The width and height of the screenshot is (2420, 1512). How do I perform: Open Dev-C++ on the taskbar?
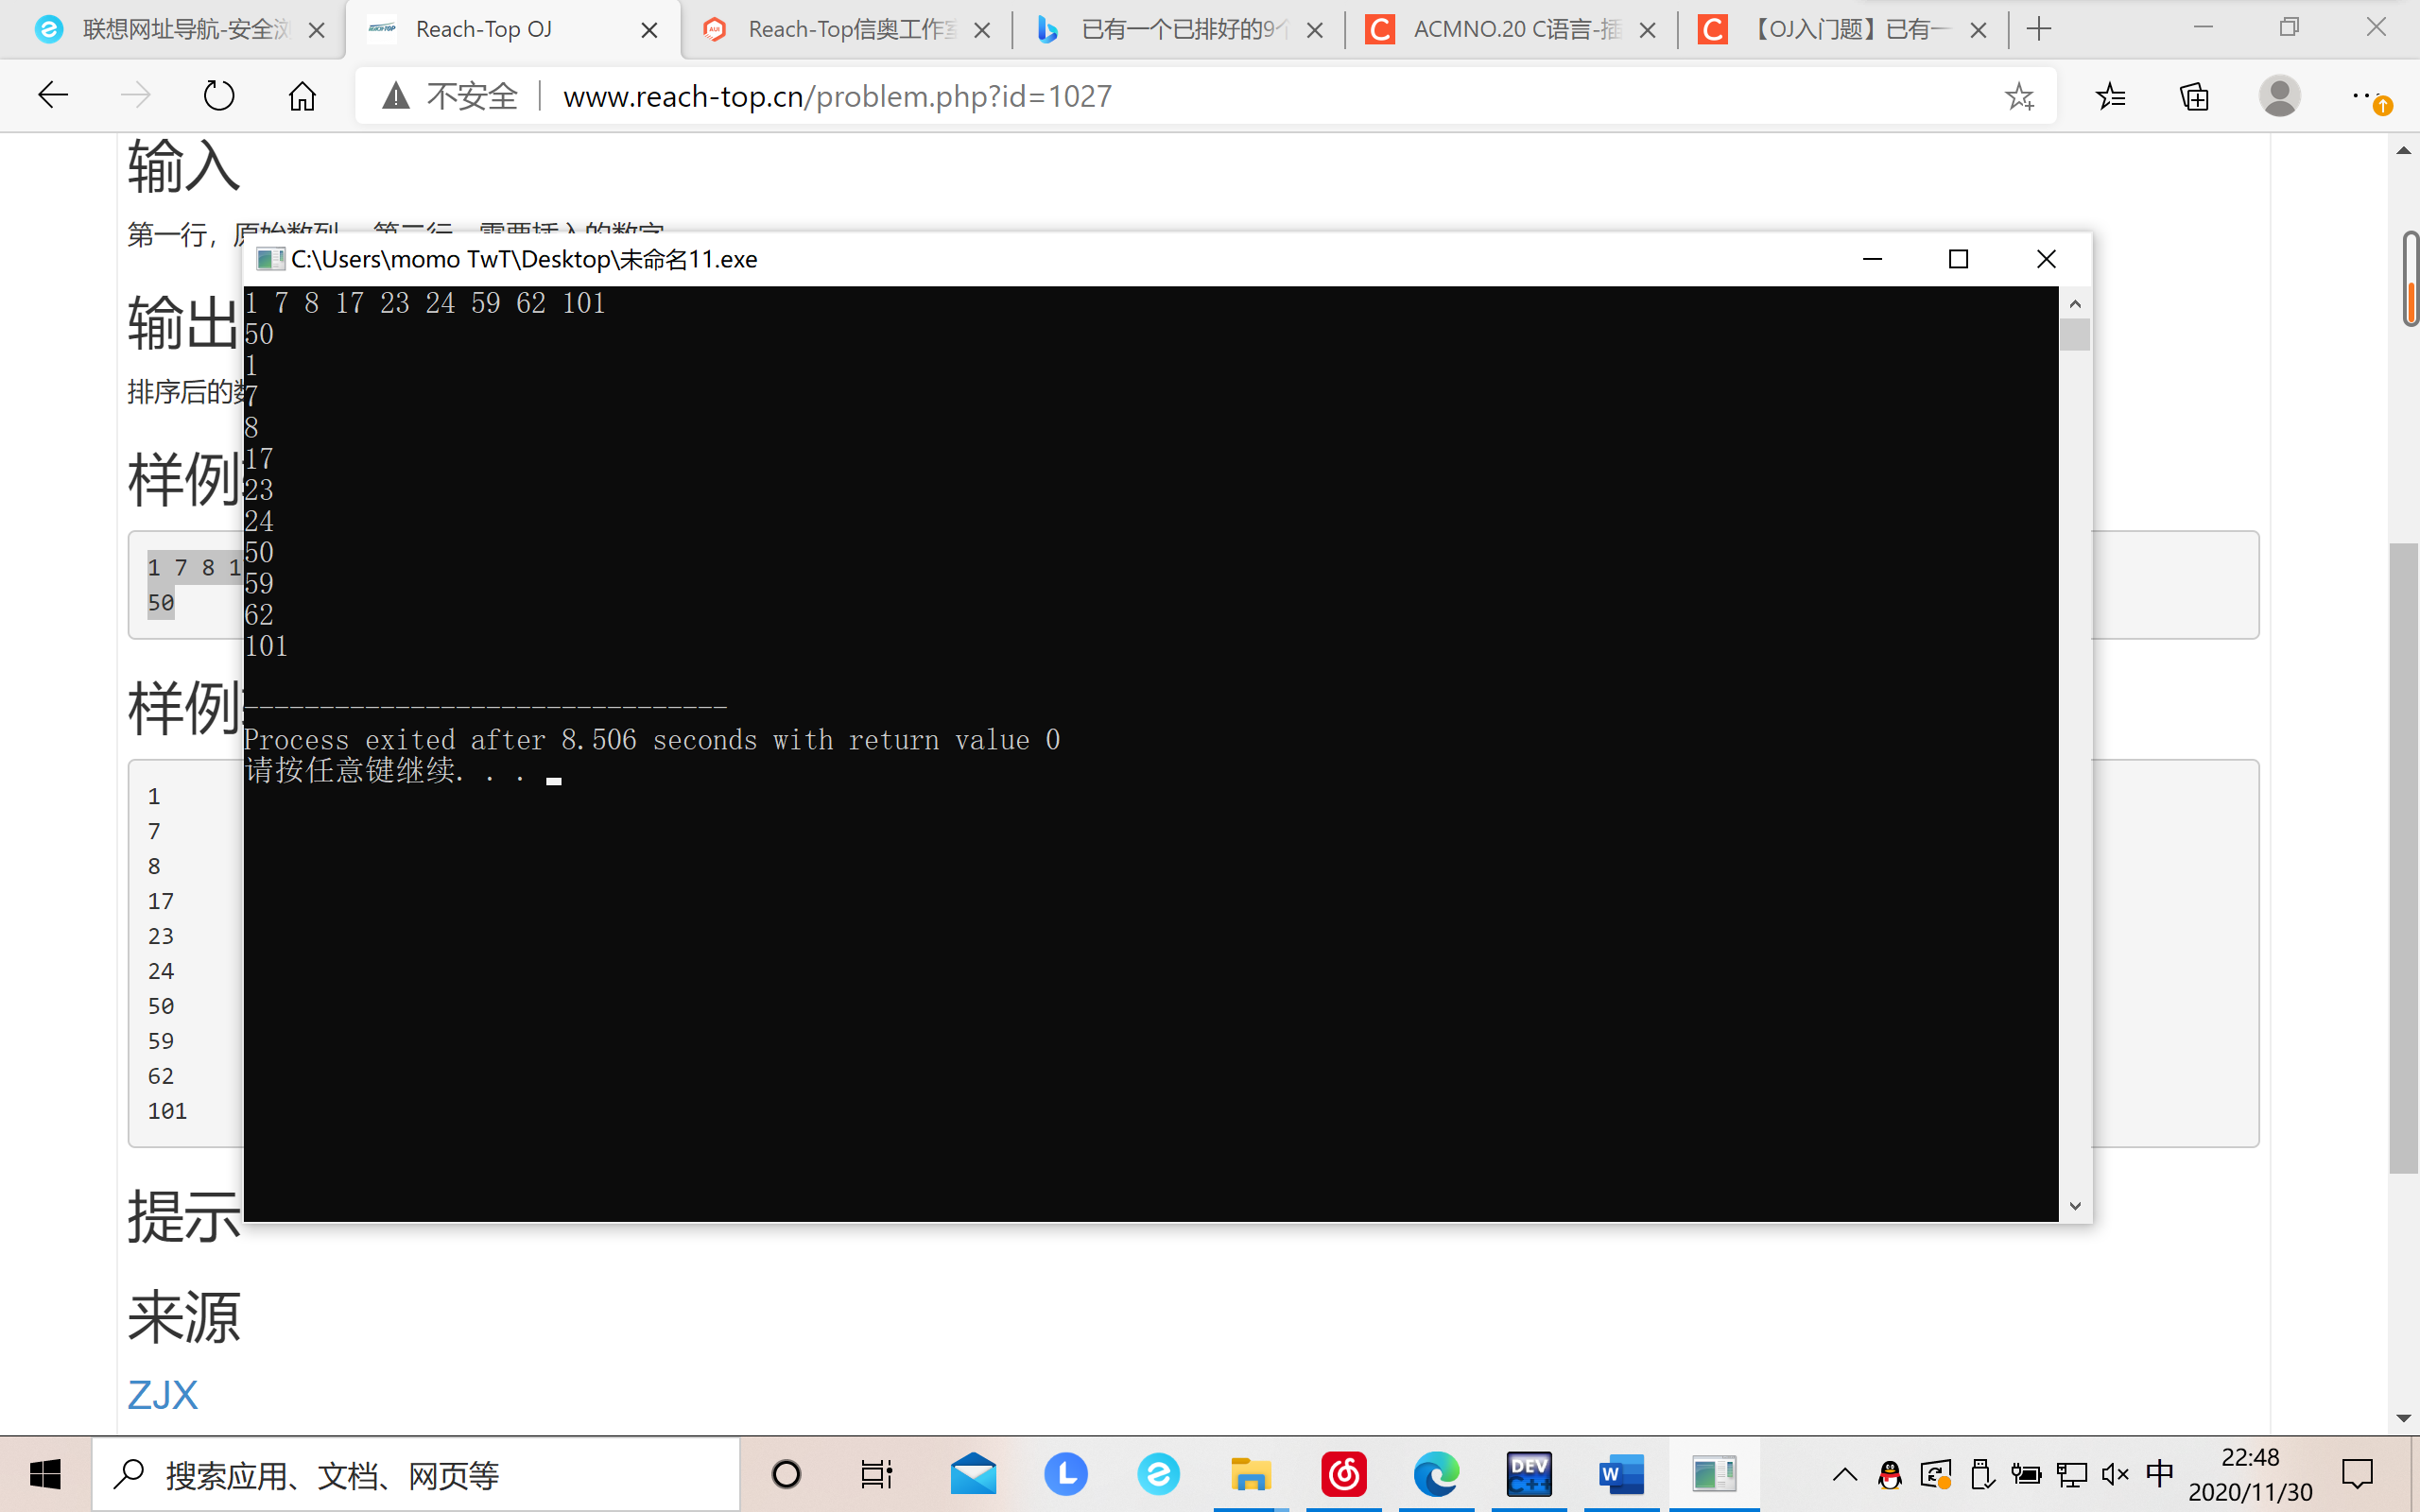click(x=1529, y=1474)
